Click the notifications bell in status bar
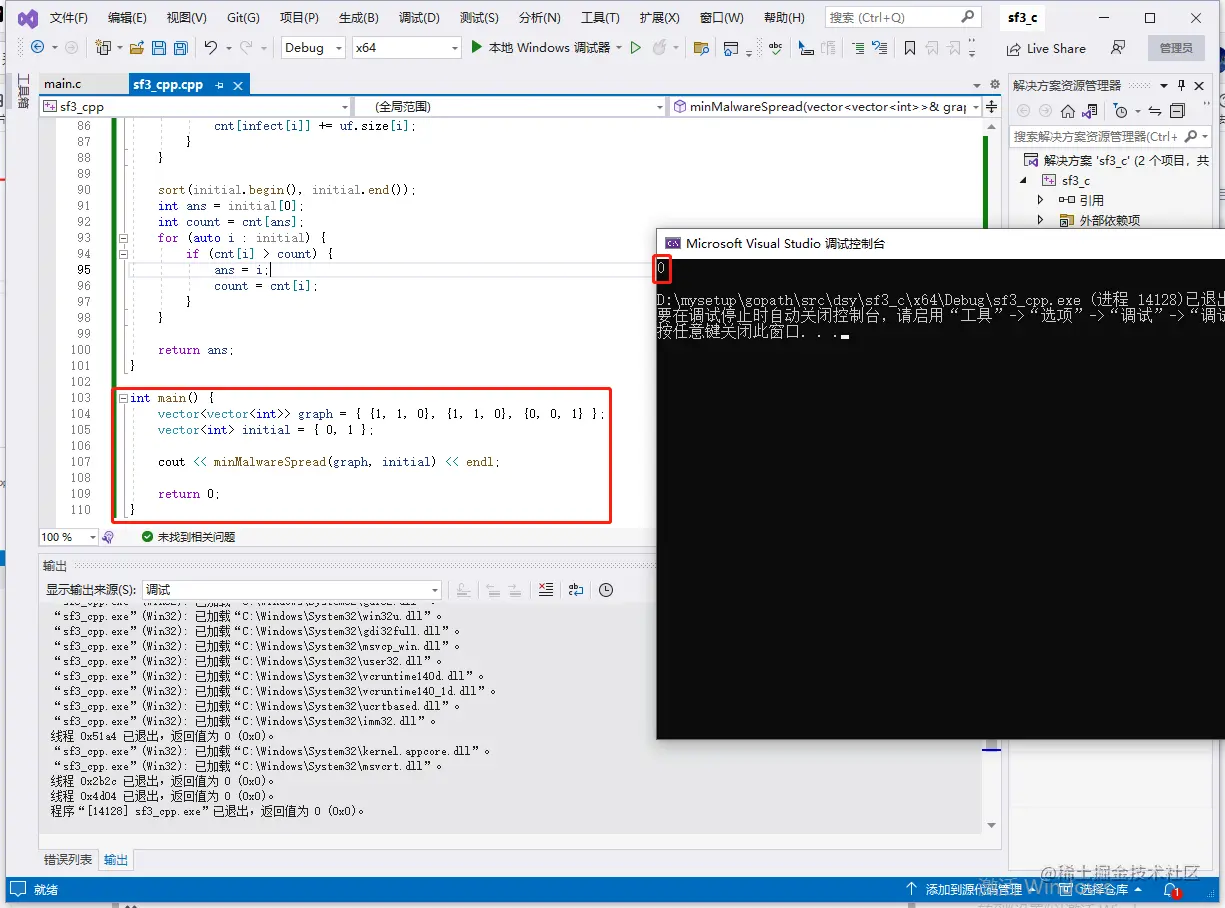Viewport: 1225px width, 908px height. click(1171, 889)
